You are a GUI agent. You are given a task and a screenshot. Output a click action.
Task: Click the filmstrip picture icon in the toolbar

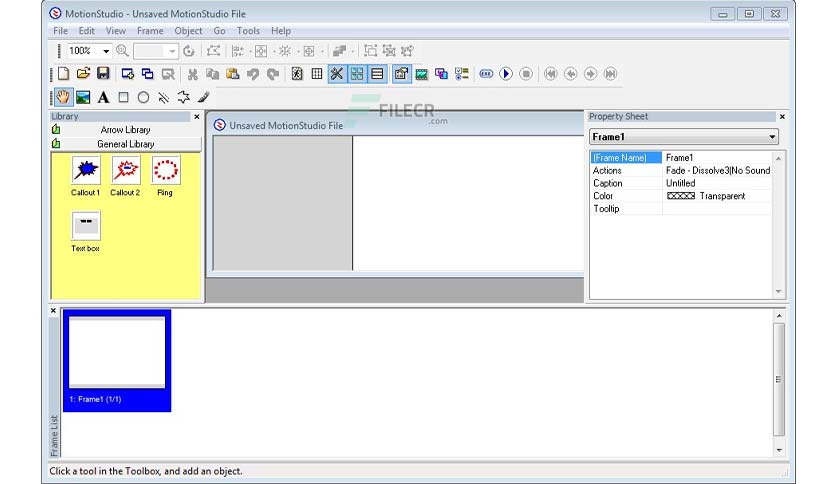pyautogui.click(x=421, y=74)
